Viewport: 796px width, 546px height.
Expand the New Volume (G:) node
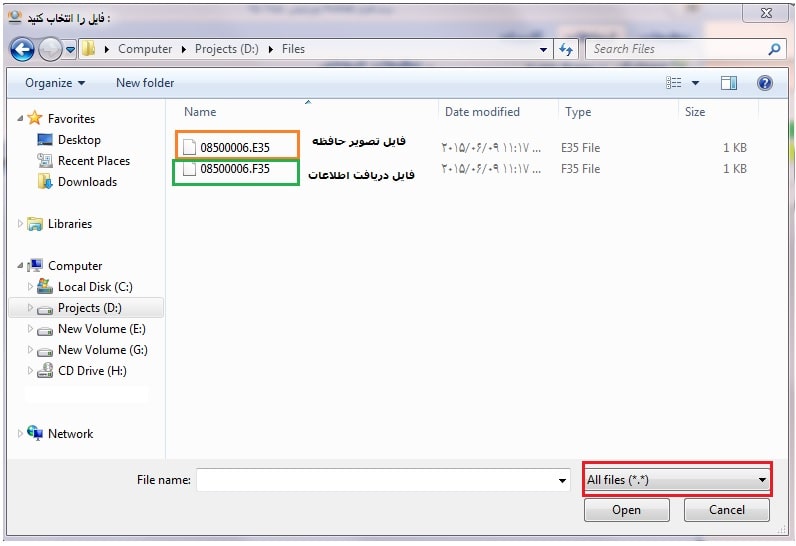pyautogui.click(x=30, y=349)
